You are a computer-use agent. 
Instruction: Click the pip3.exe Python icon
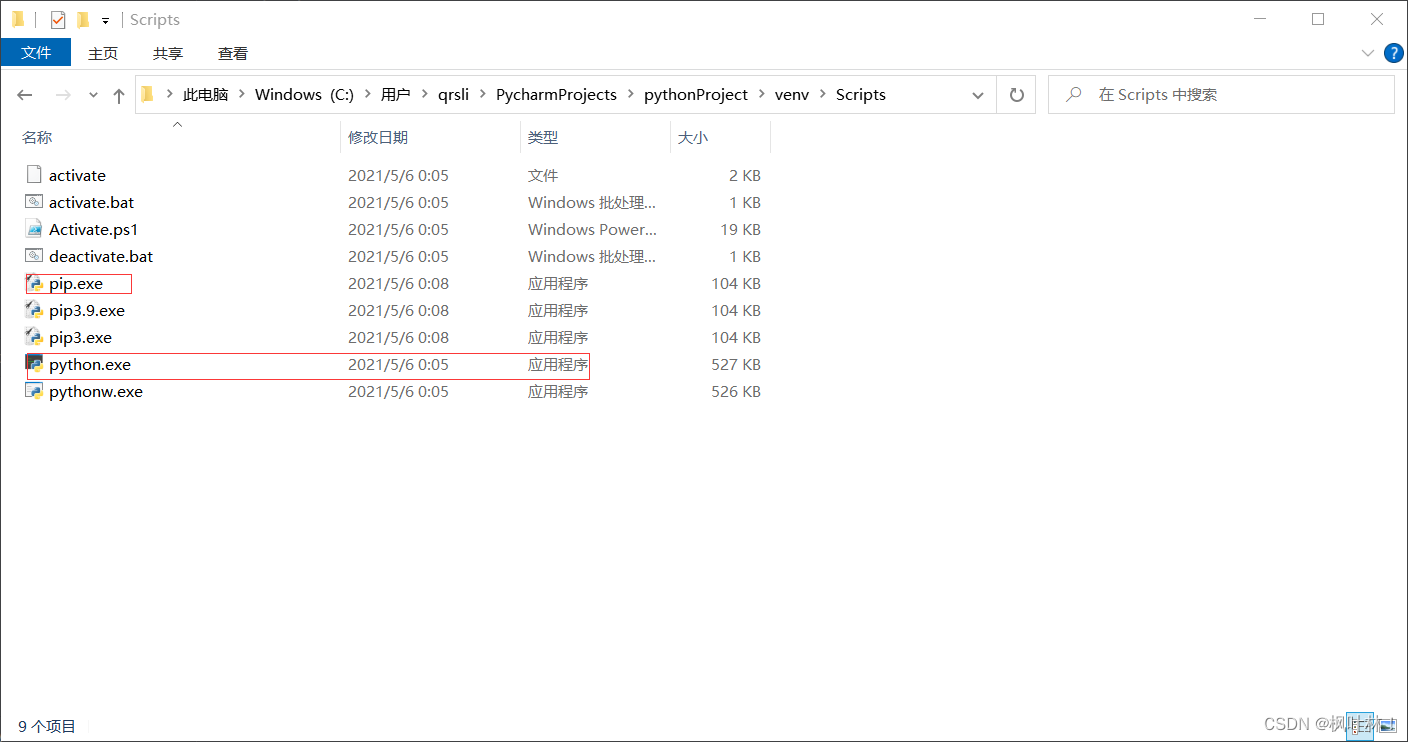(34, 337)
